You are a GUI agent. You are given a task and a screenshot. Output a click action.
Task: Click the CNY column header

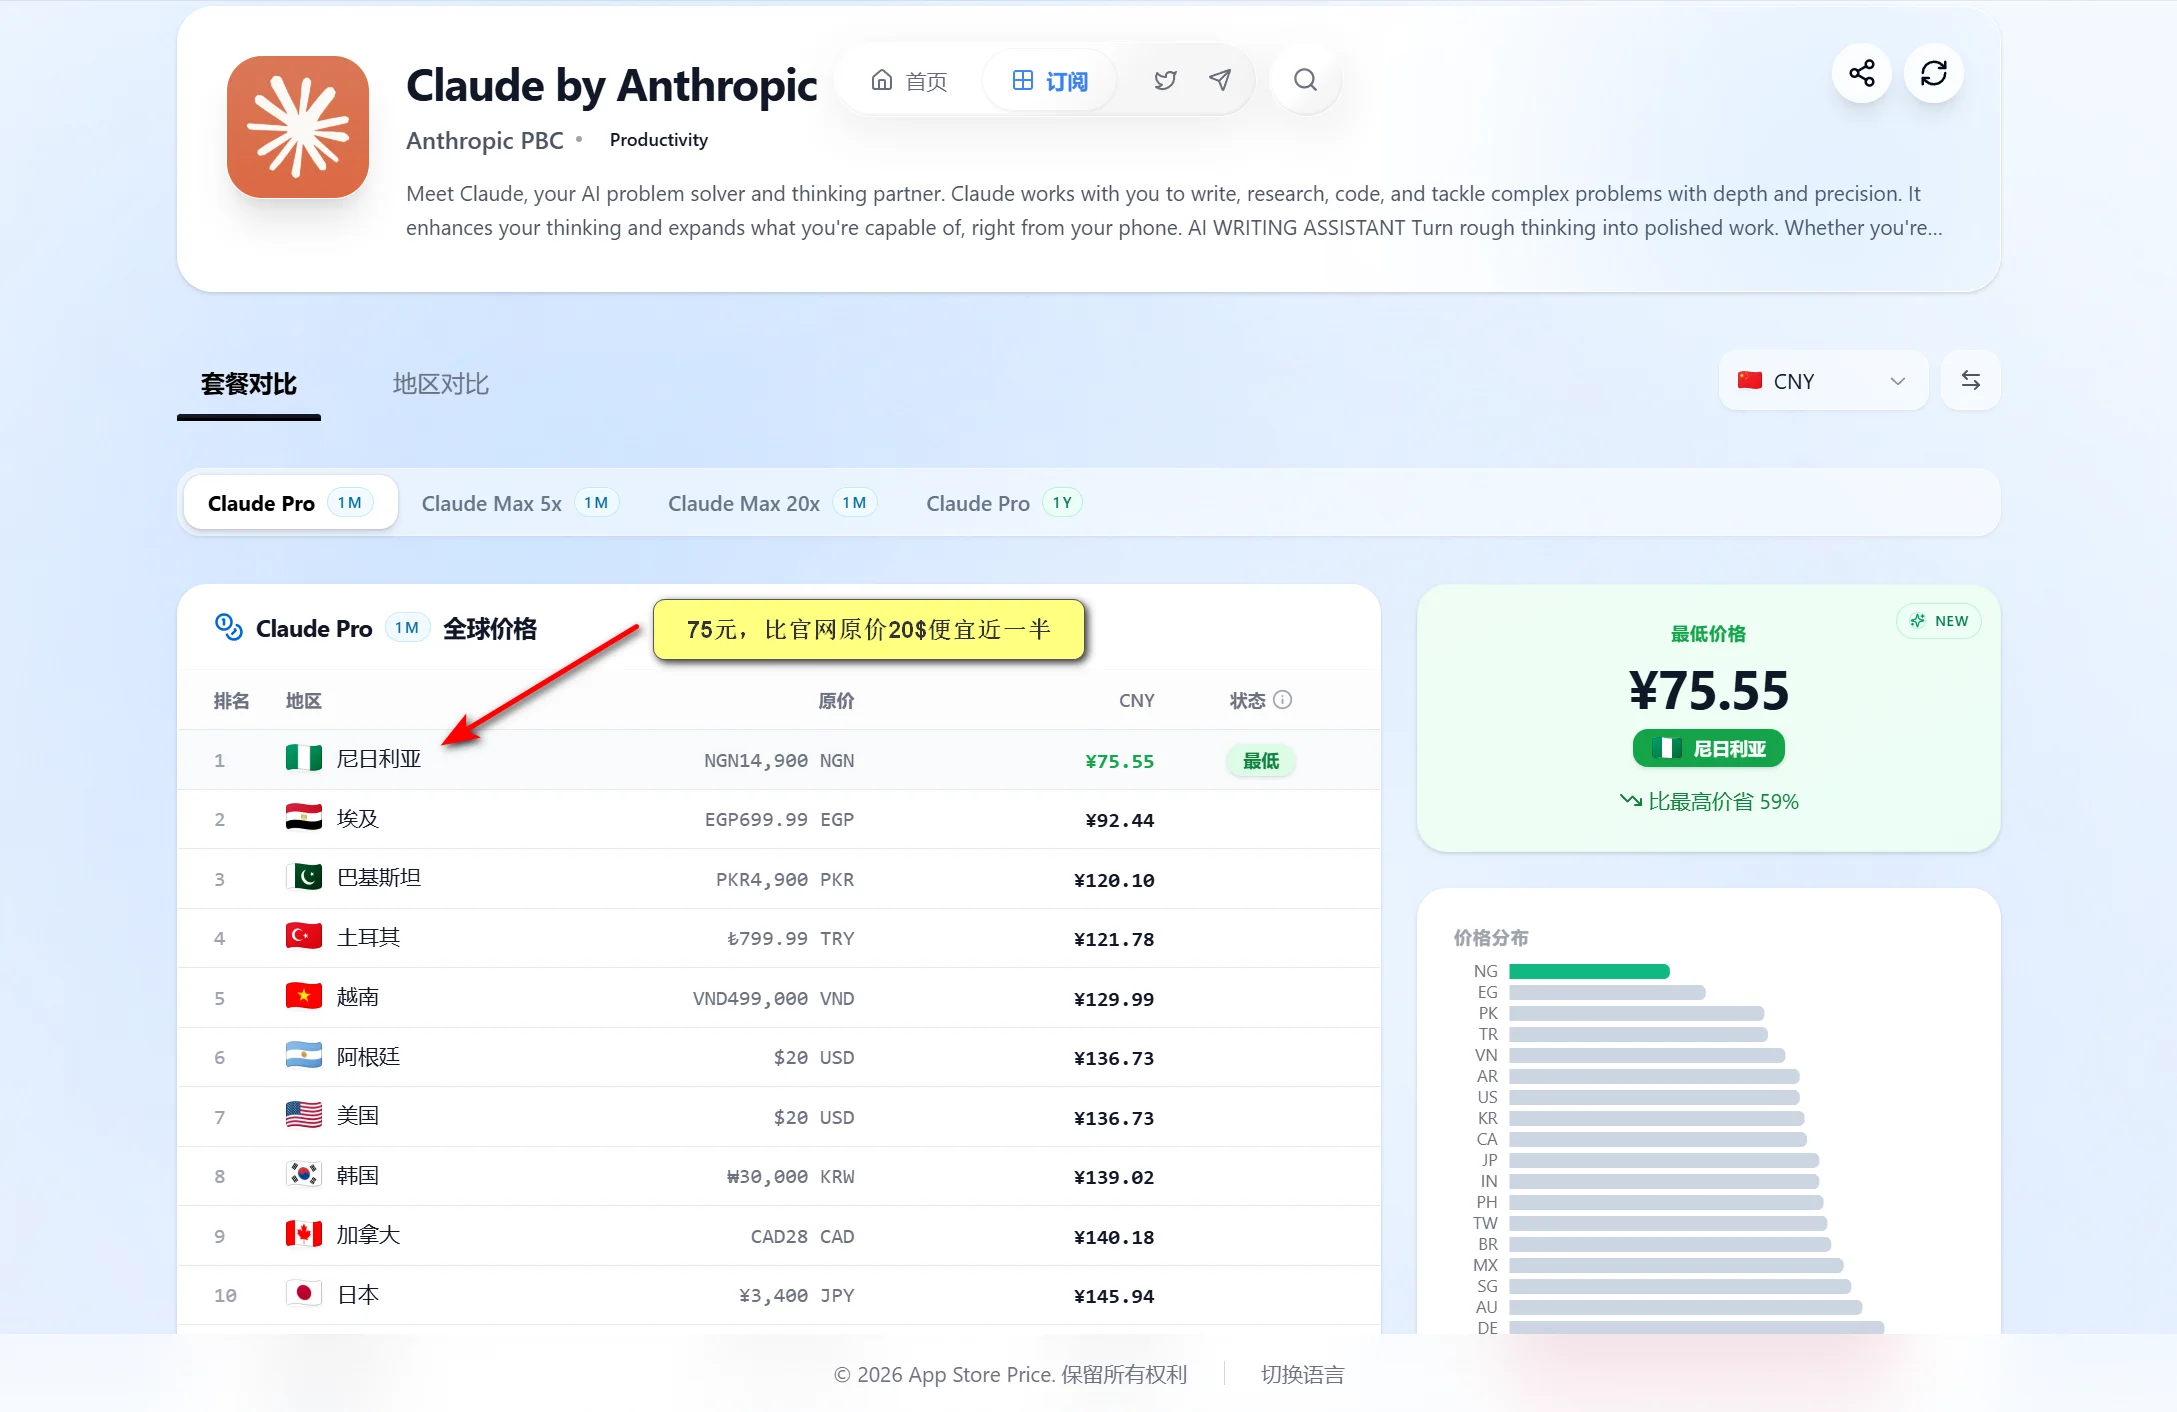coord(1136,701)
